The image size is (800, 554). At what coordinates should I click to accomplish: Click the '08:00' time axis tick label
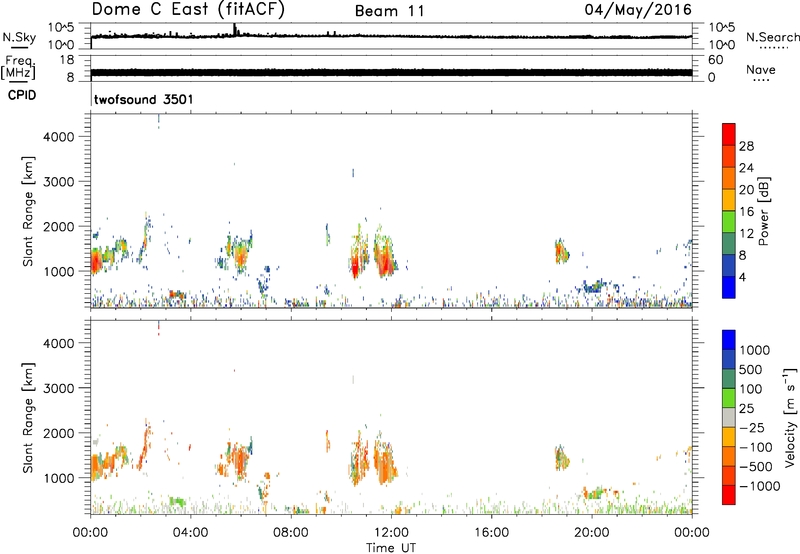point(290,533)
